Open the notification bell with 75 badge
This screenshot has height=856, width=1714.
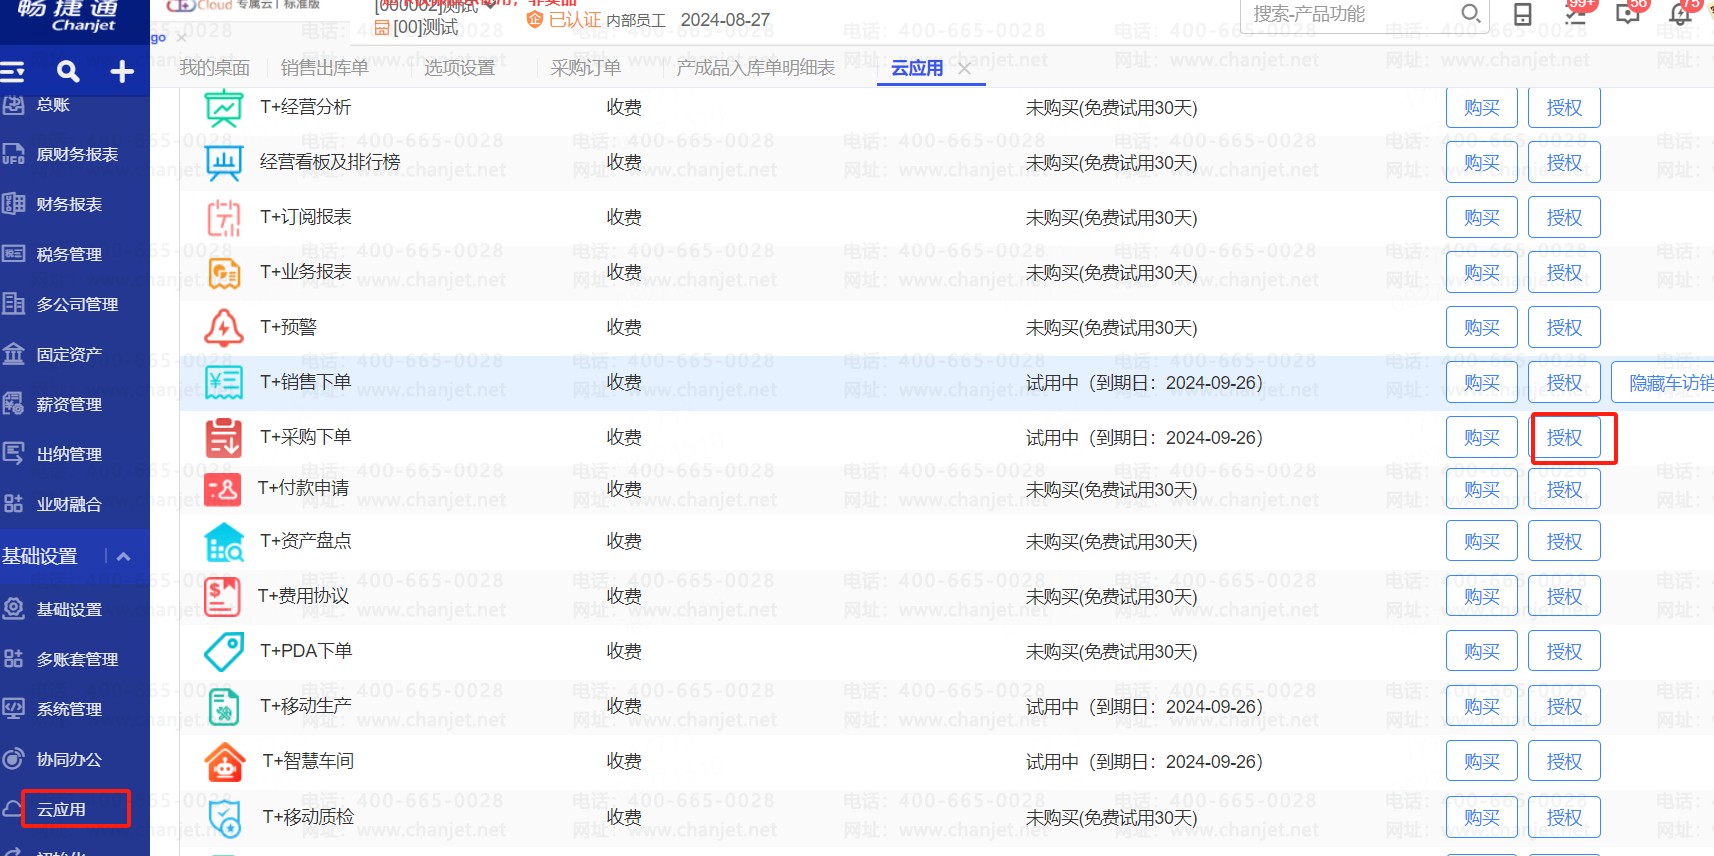[1682, 13]
